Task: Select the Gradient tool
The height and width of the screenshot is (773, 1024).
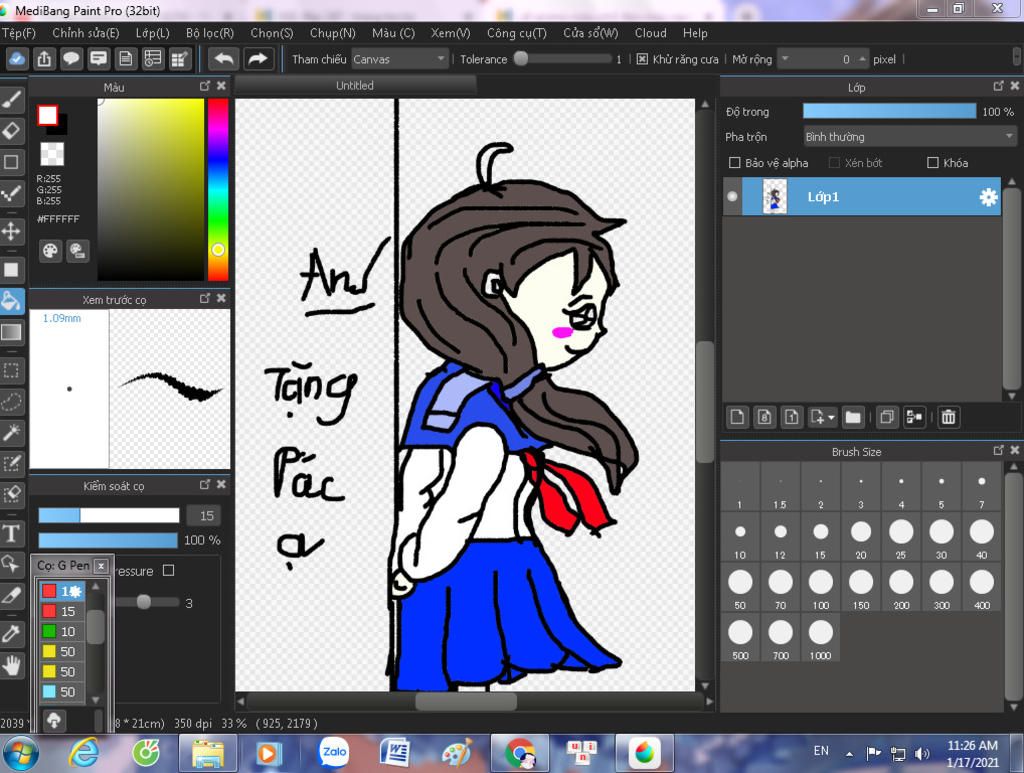Action: coord(12,332)
